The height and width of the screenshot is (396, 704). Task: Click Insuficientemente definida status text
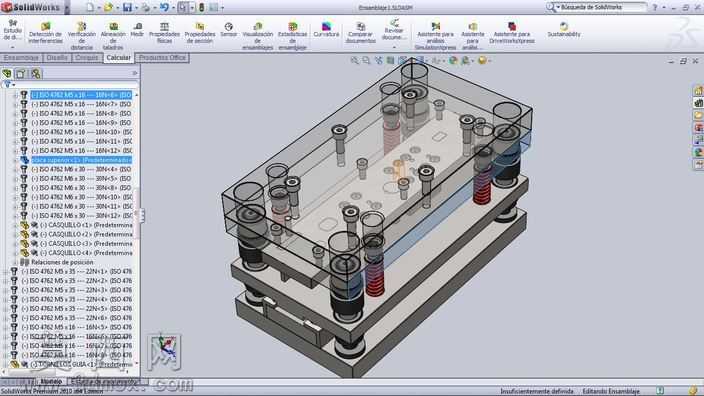537,391
